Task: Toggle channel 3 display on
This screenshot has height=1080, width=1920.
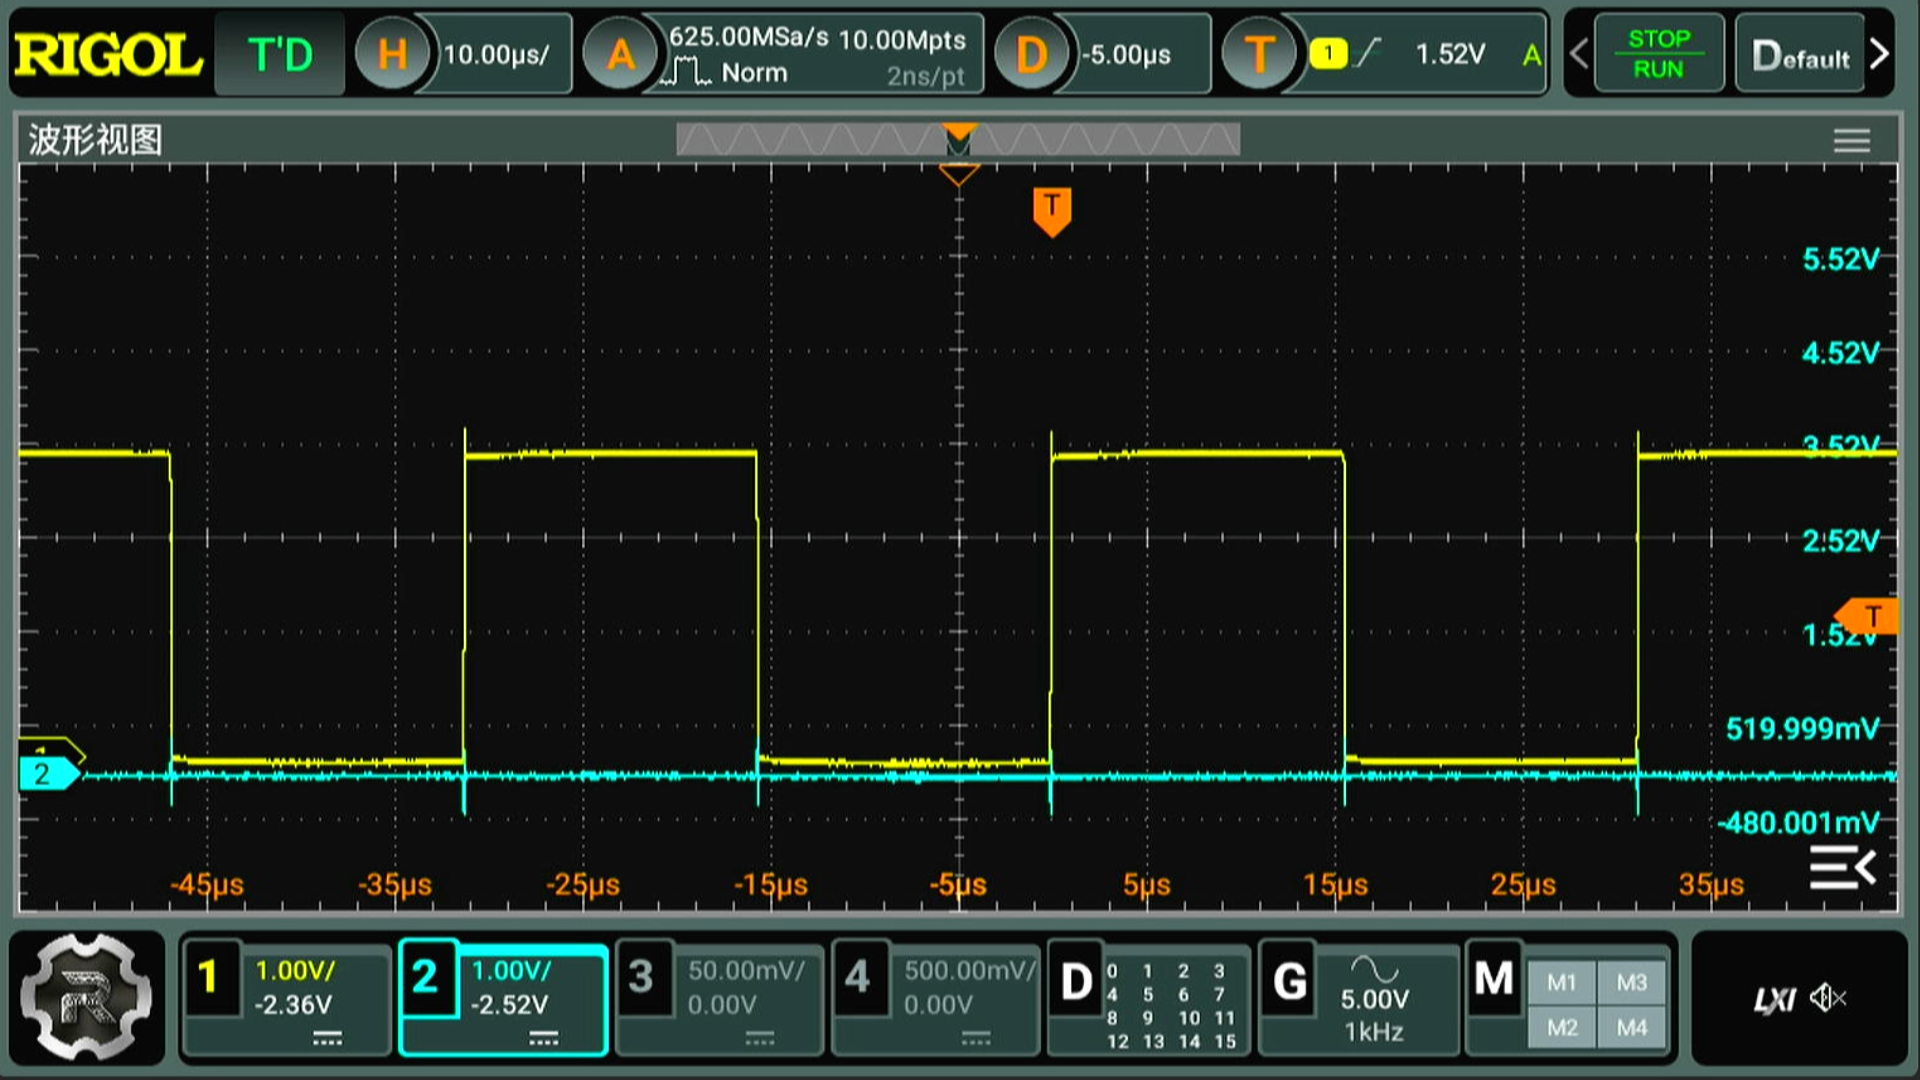Action: point(641,978)
